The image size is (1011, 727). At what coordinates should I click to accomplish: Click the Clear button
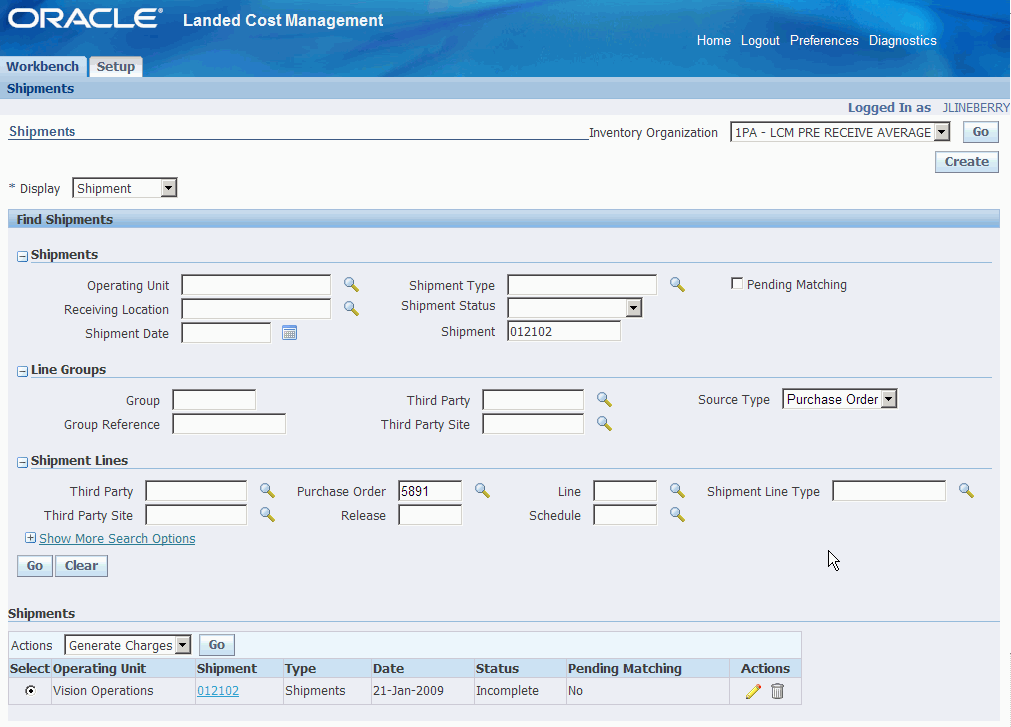click(81, 565)
